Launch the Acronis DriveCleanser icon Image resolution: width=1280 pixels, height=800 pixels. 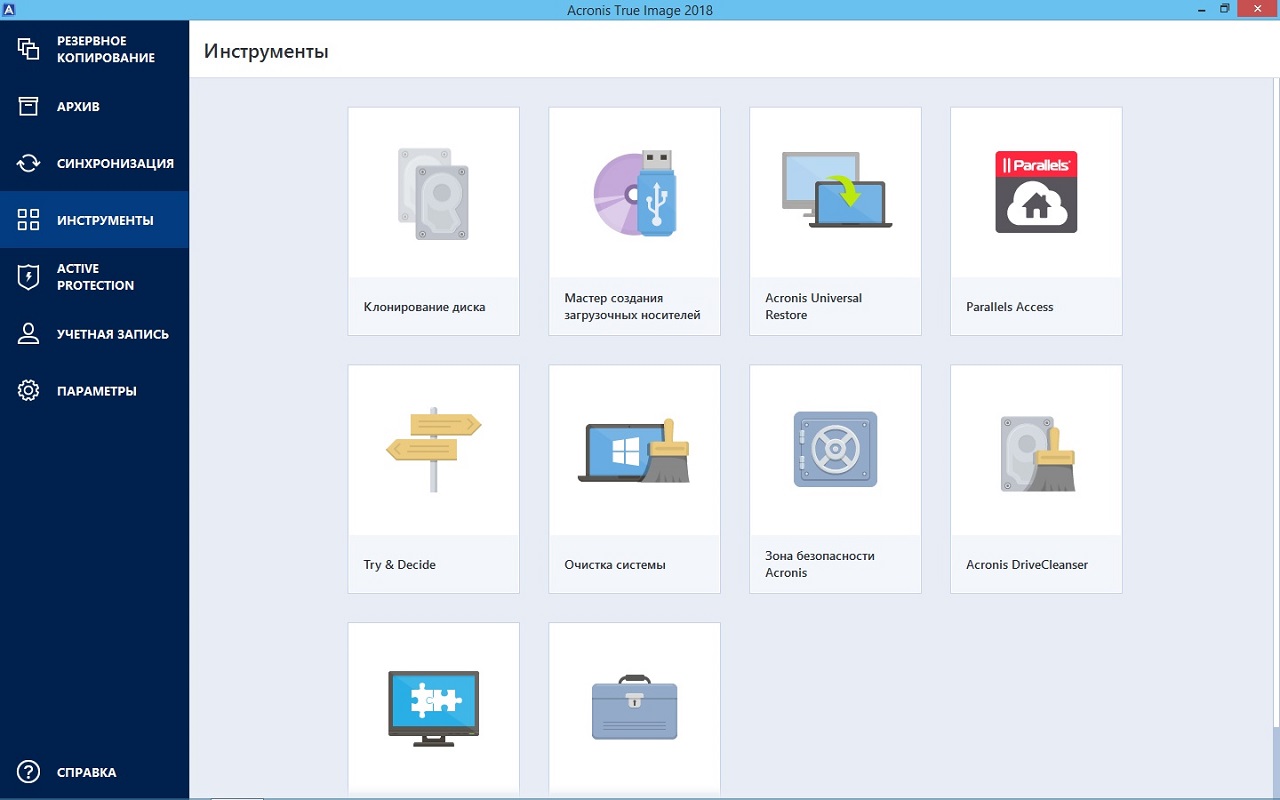pos(1036,452)
